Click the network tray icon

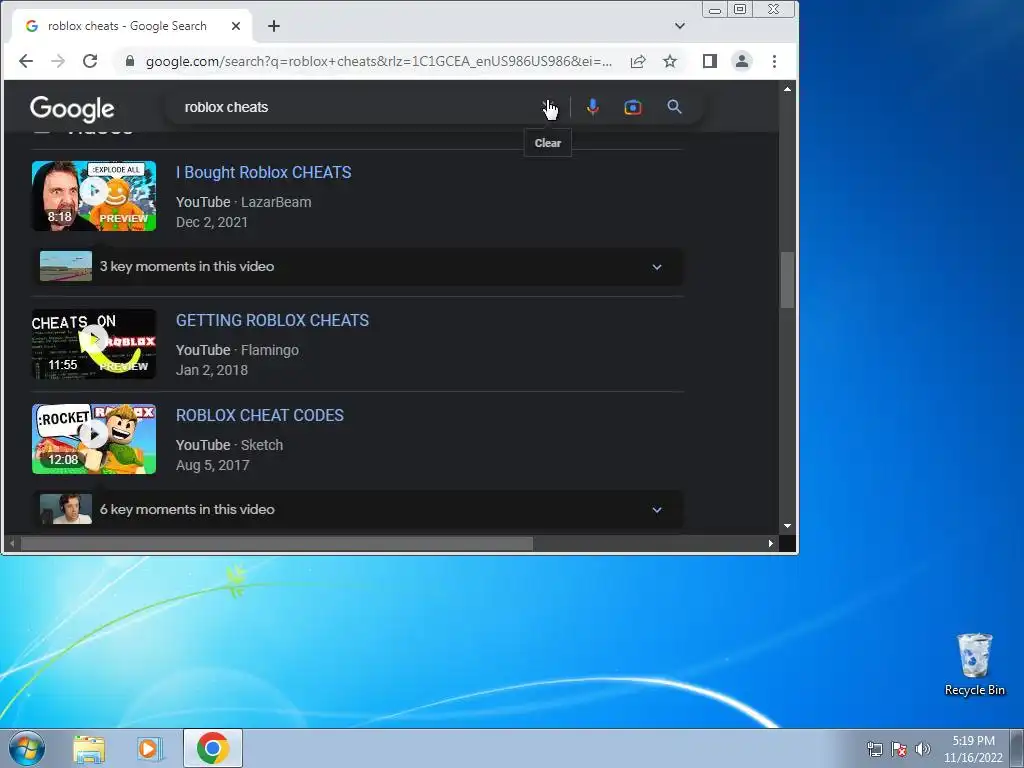[x=874, y=749]
